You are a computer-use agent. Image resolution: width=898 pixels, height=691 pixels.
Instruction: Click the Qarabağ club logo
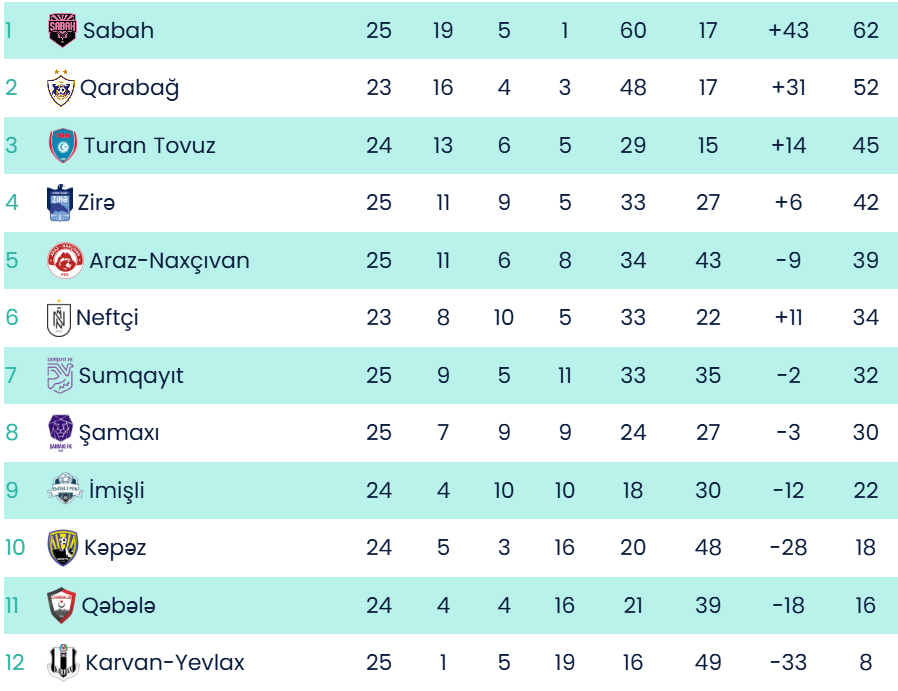[x=61, y=88]
